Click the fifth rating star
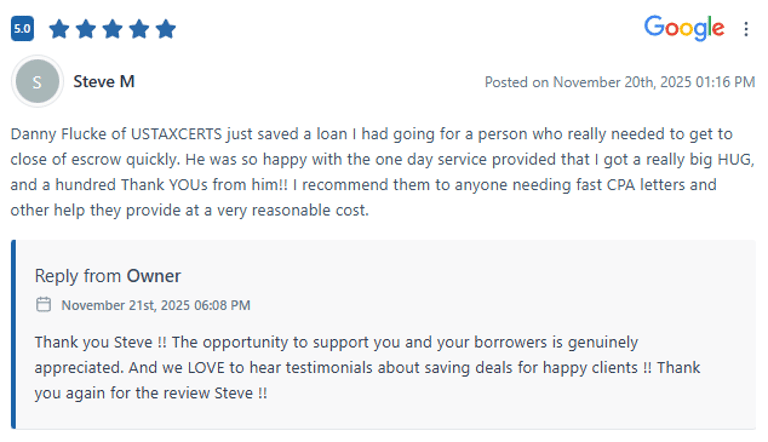This screenshot has width=768, height=442. 165,29
